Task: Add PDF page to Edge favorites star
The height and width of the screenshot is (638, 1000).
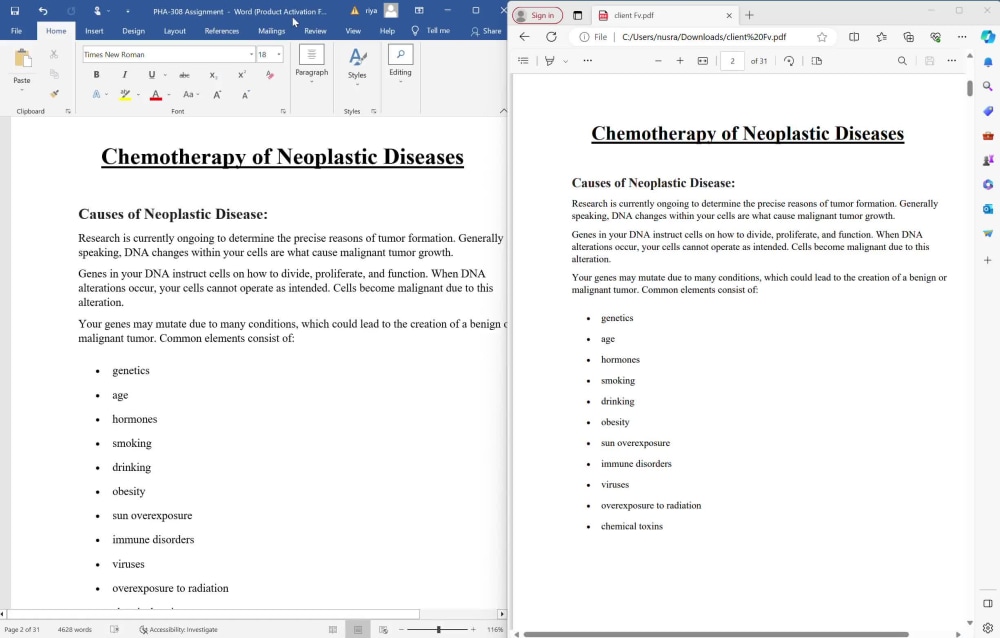Action: [822, 37]
